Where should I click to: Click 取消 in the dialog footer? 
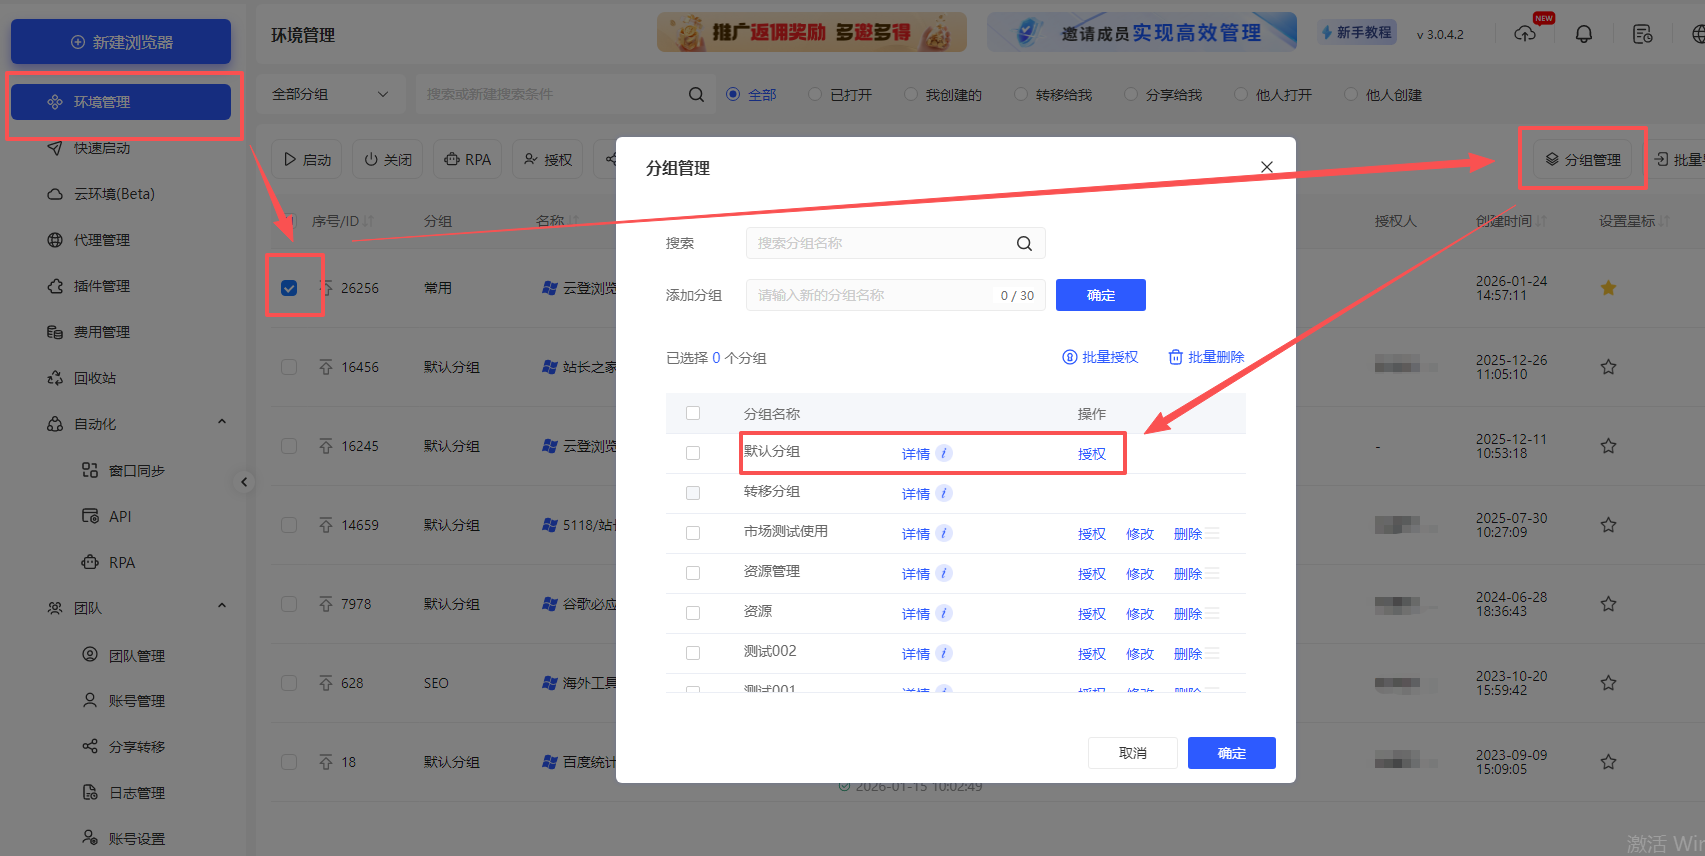pos(1133,753)
